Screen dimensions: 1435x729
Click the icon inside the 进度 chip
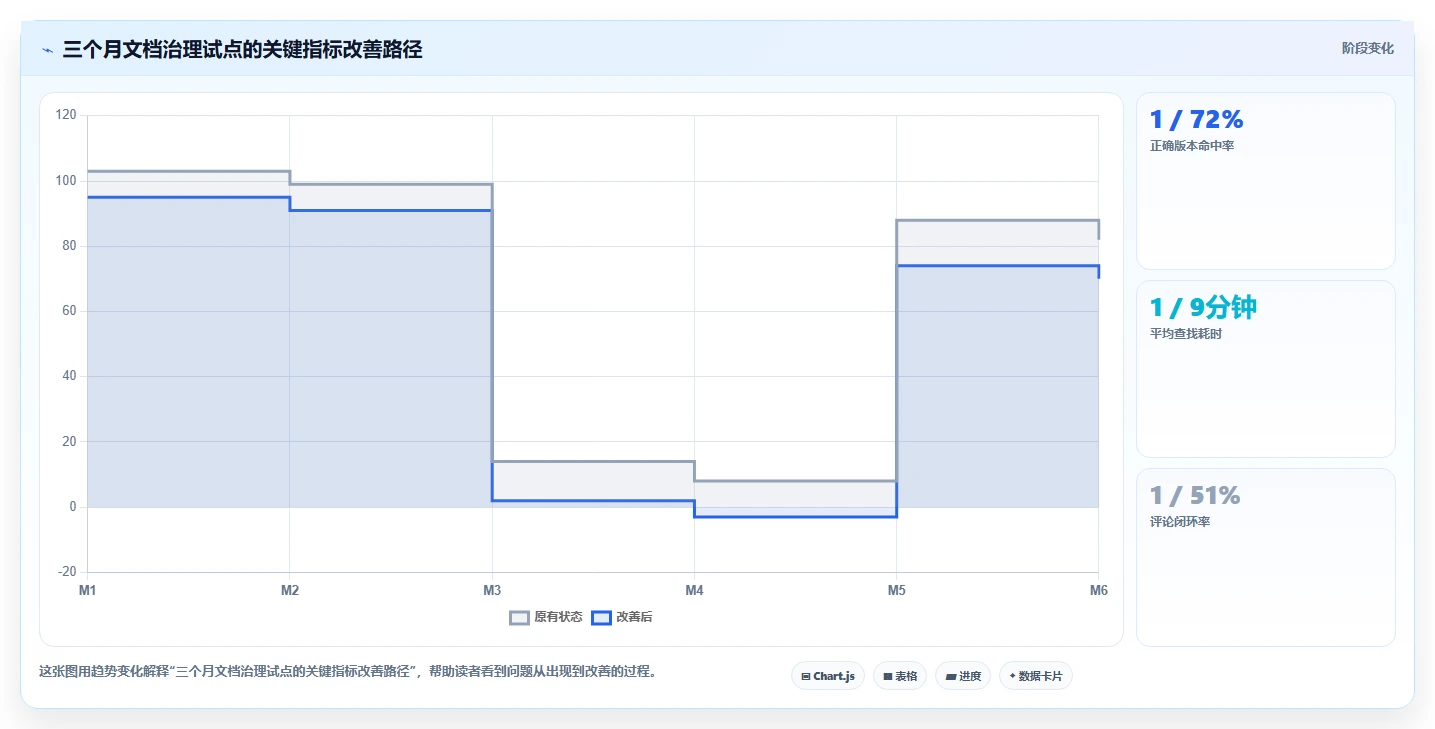(x=950, y=677)
